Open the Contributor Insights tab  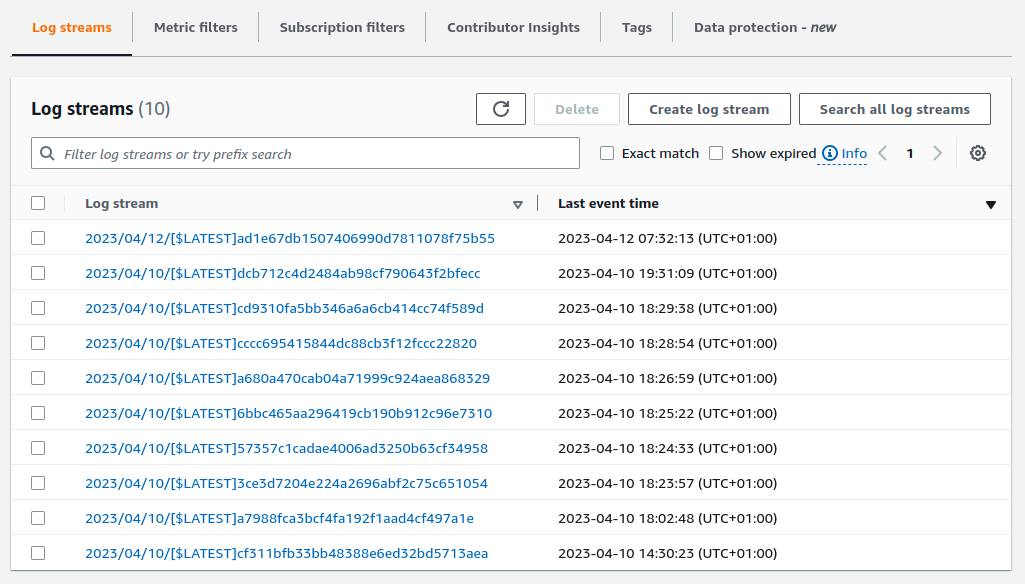click(513, 27)
